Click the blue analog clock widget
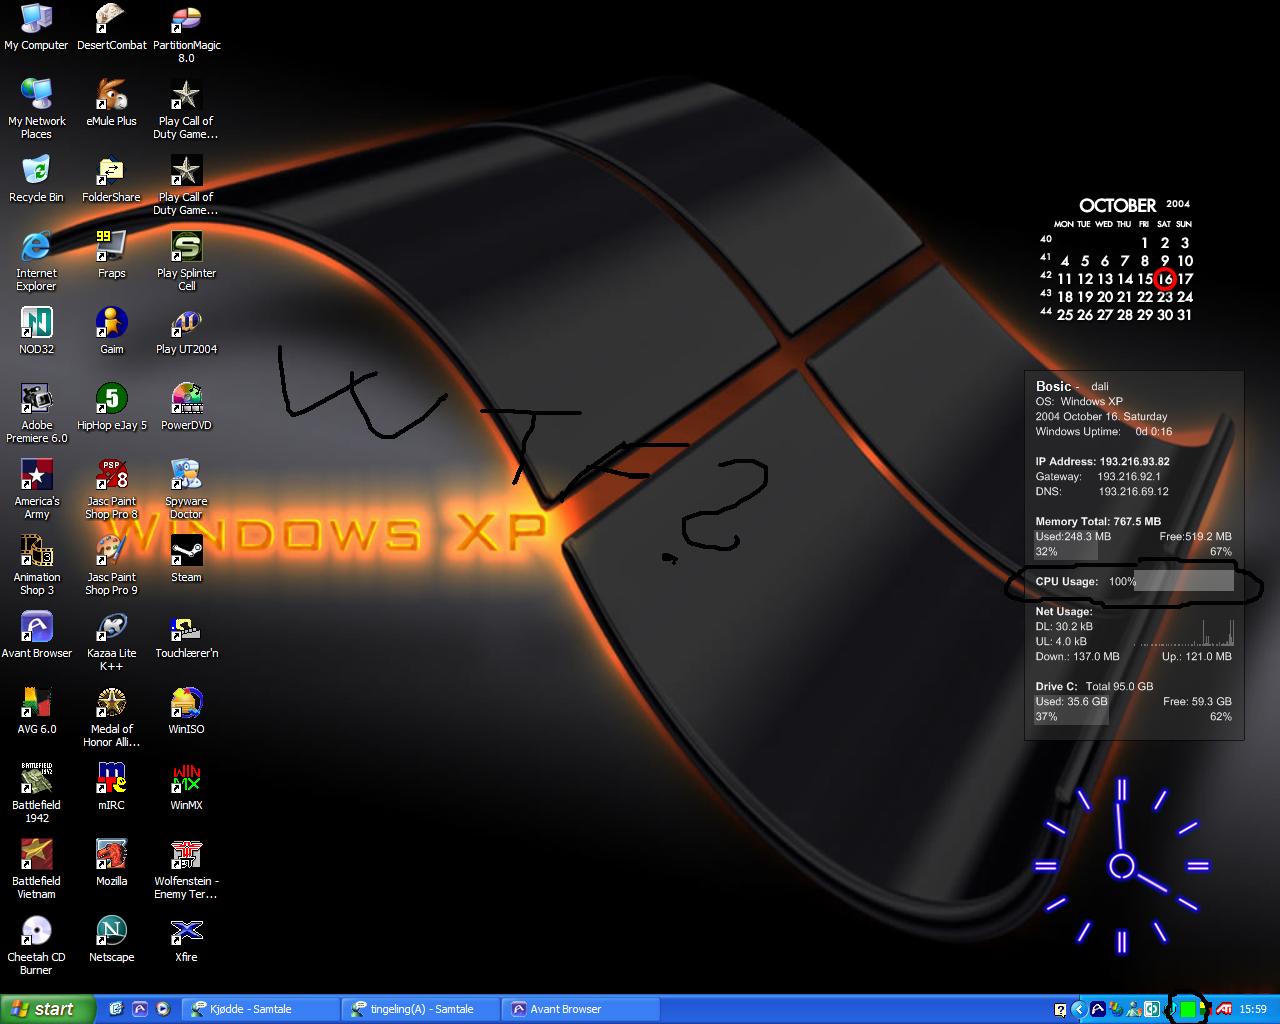The height and width of the screenshot is (1024, 1280). point(1122,865)
